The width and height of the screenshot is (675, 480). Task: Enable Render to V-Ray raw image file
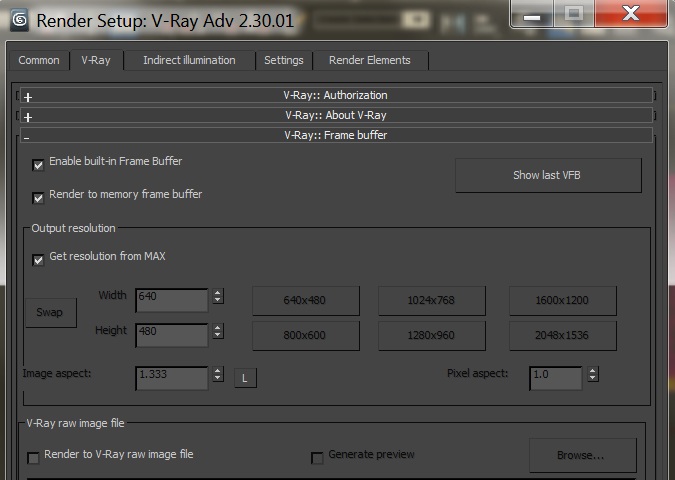[33, 458]
